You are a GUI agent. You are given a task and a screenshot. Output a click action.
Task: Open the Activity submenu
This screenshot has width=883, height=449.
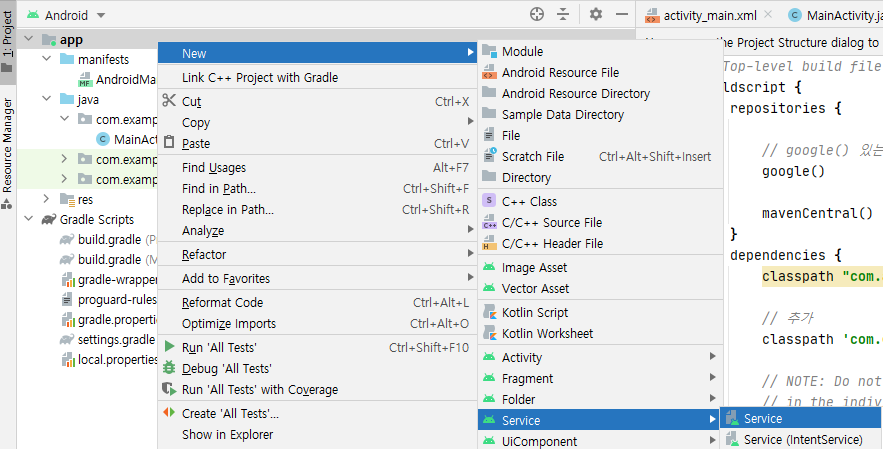point(599,357)
